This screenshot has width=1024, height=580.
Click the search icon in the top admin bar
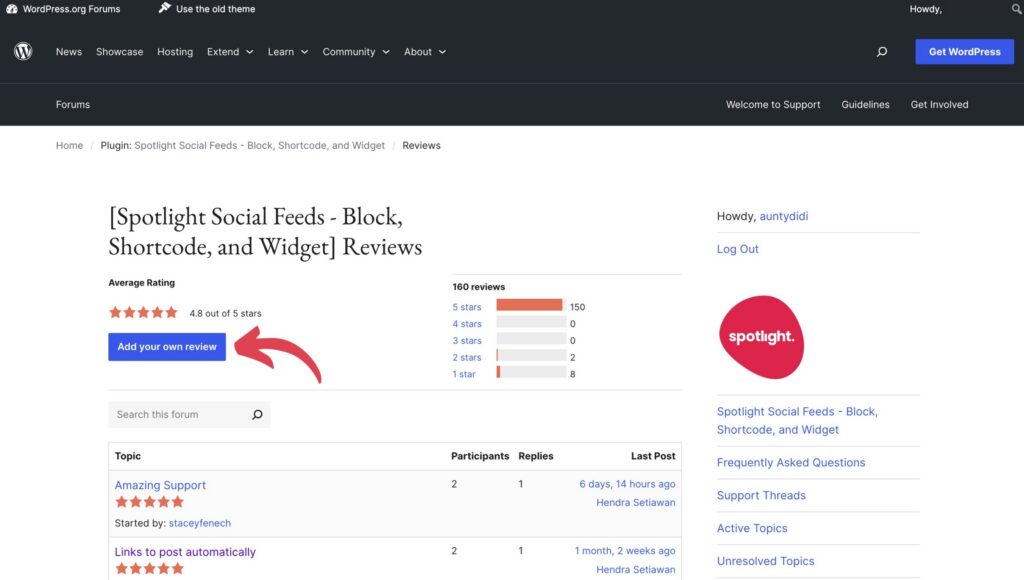(1016, 8)
